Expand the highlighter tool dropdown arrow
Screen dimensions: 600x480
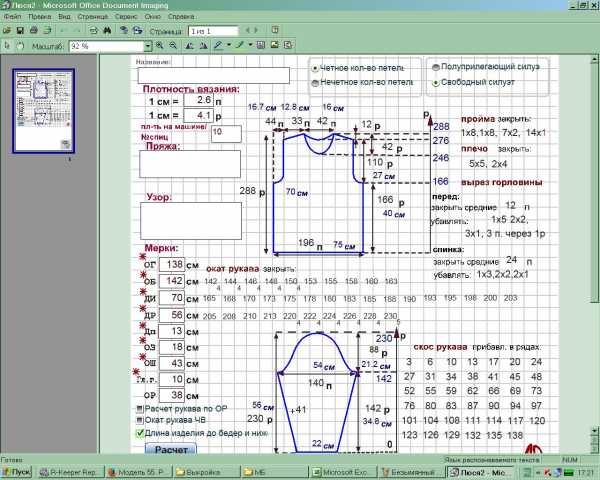pyautogui.click(x=250, y=46)
